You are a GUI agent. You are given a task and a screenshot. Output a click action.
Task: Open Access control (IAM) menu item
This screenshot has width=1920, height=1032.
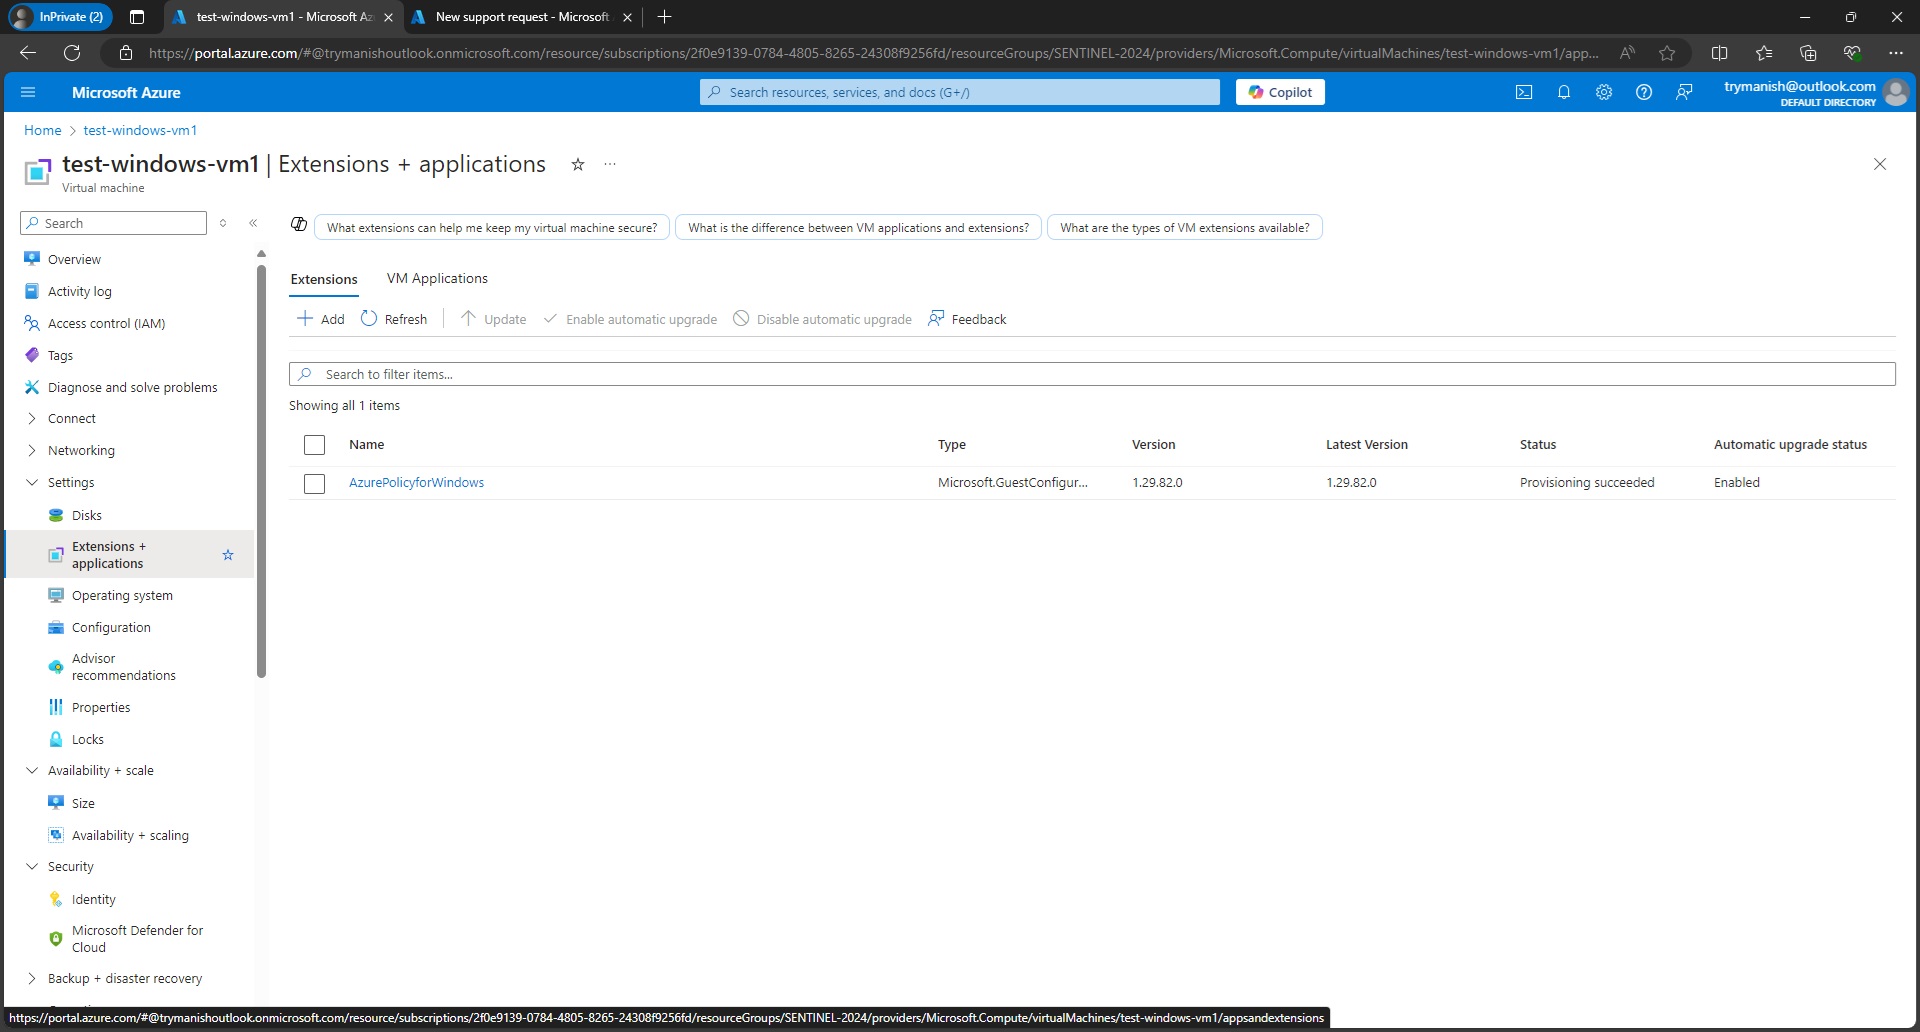[106, 324]
